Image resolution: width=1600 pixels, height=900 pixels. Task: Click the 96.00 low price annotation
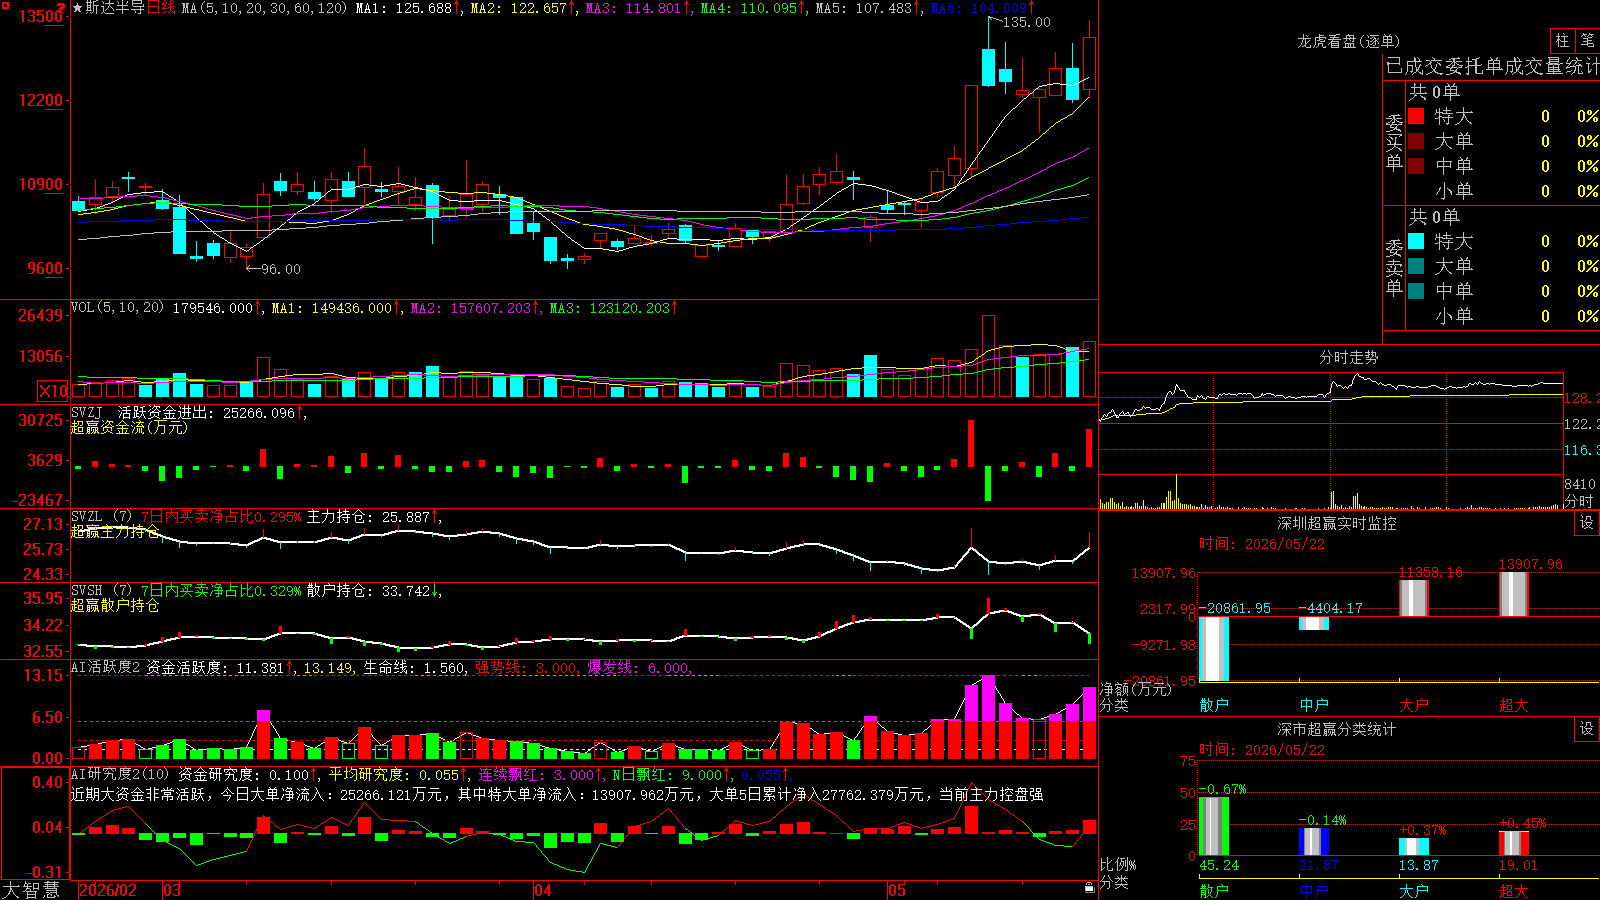click(x=280, y=269)
